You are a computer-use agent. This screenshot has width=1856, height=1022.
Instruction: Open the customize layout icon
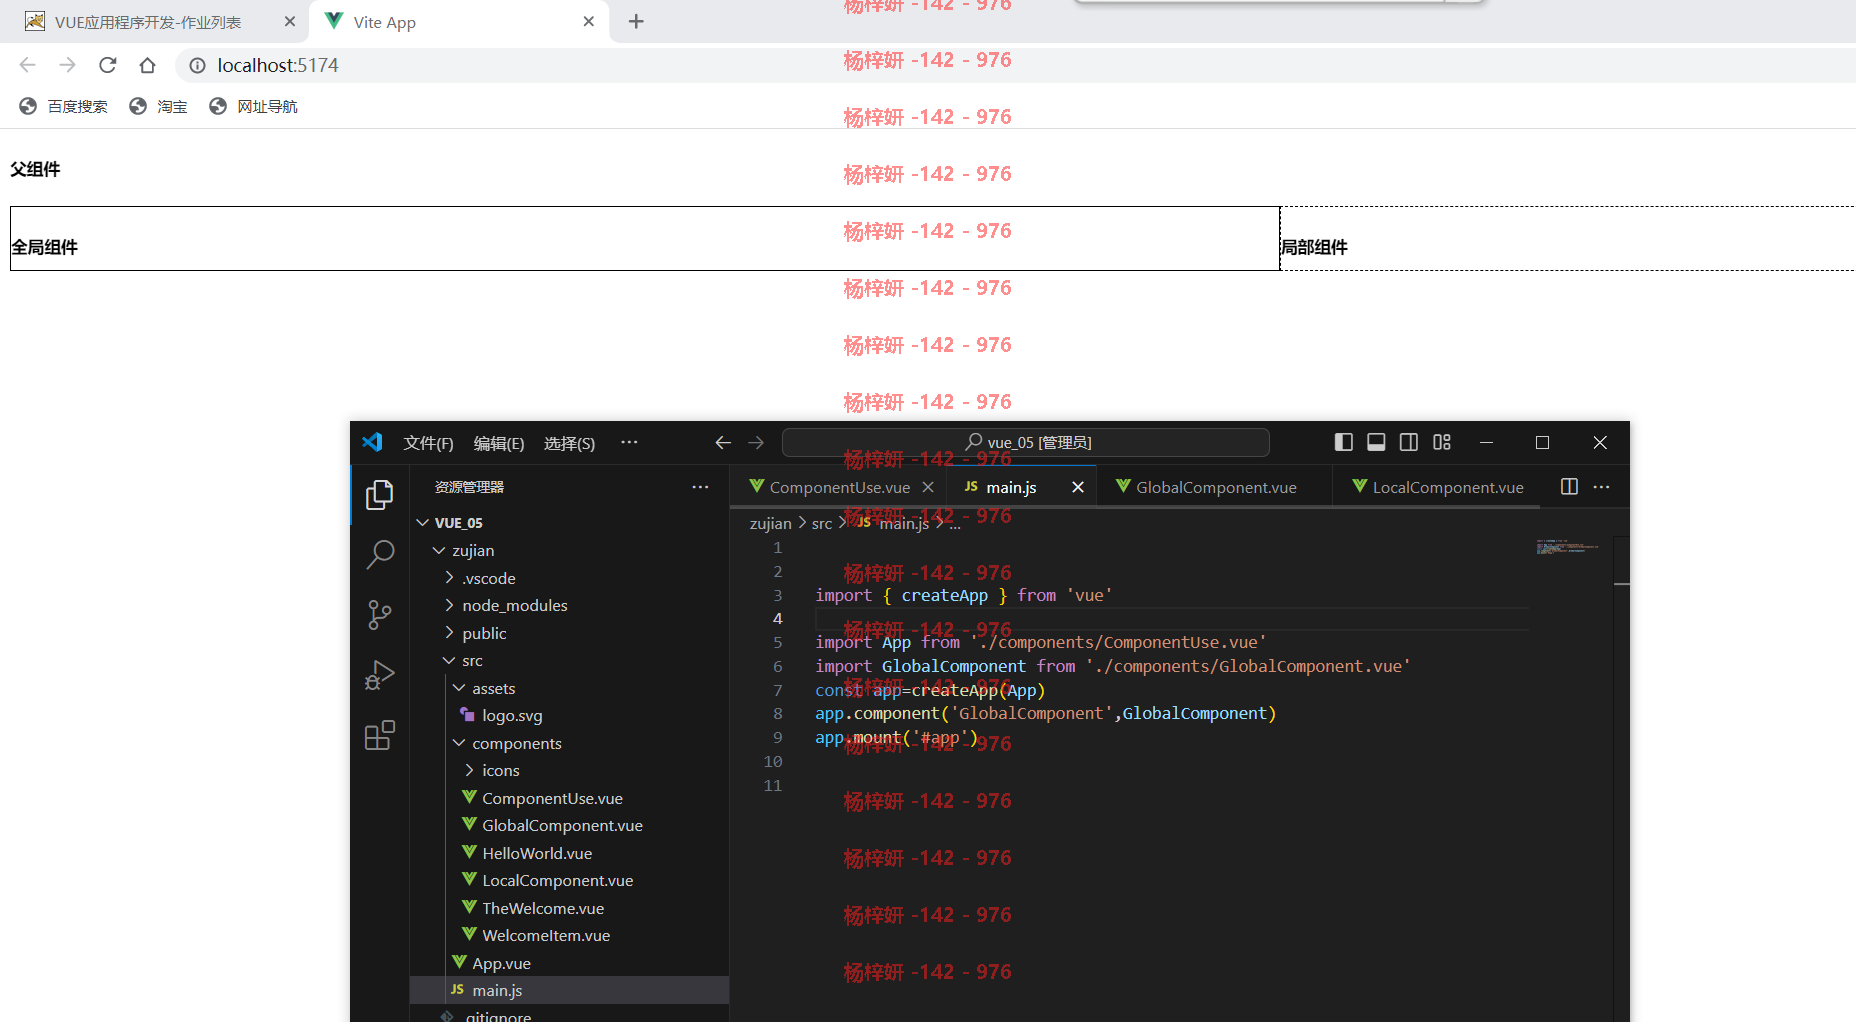click(x=1442, y=442)
